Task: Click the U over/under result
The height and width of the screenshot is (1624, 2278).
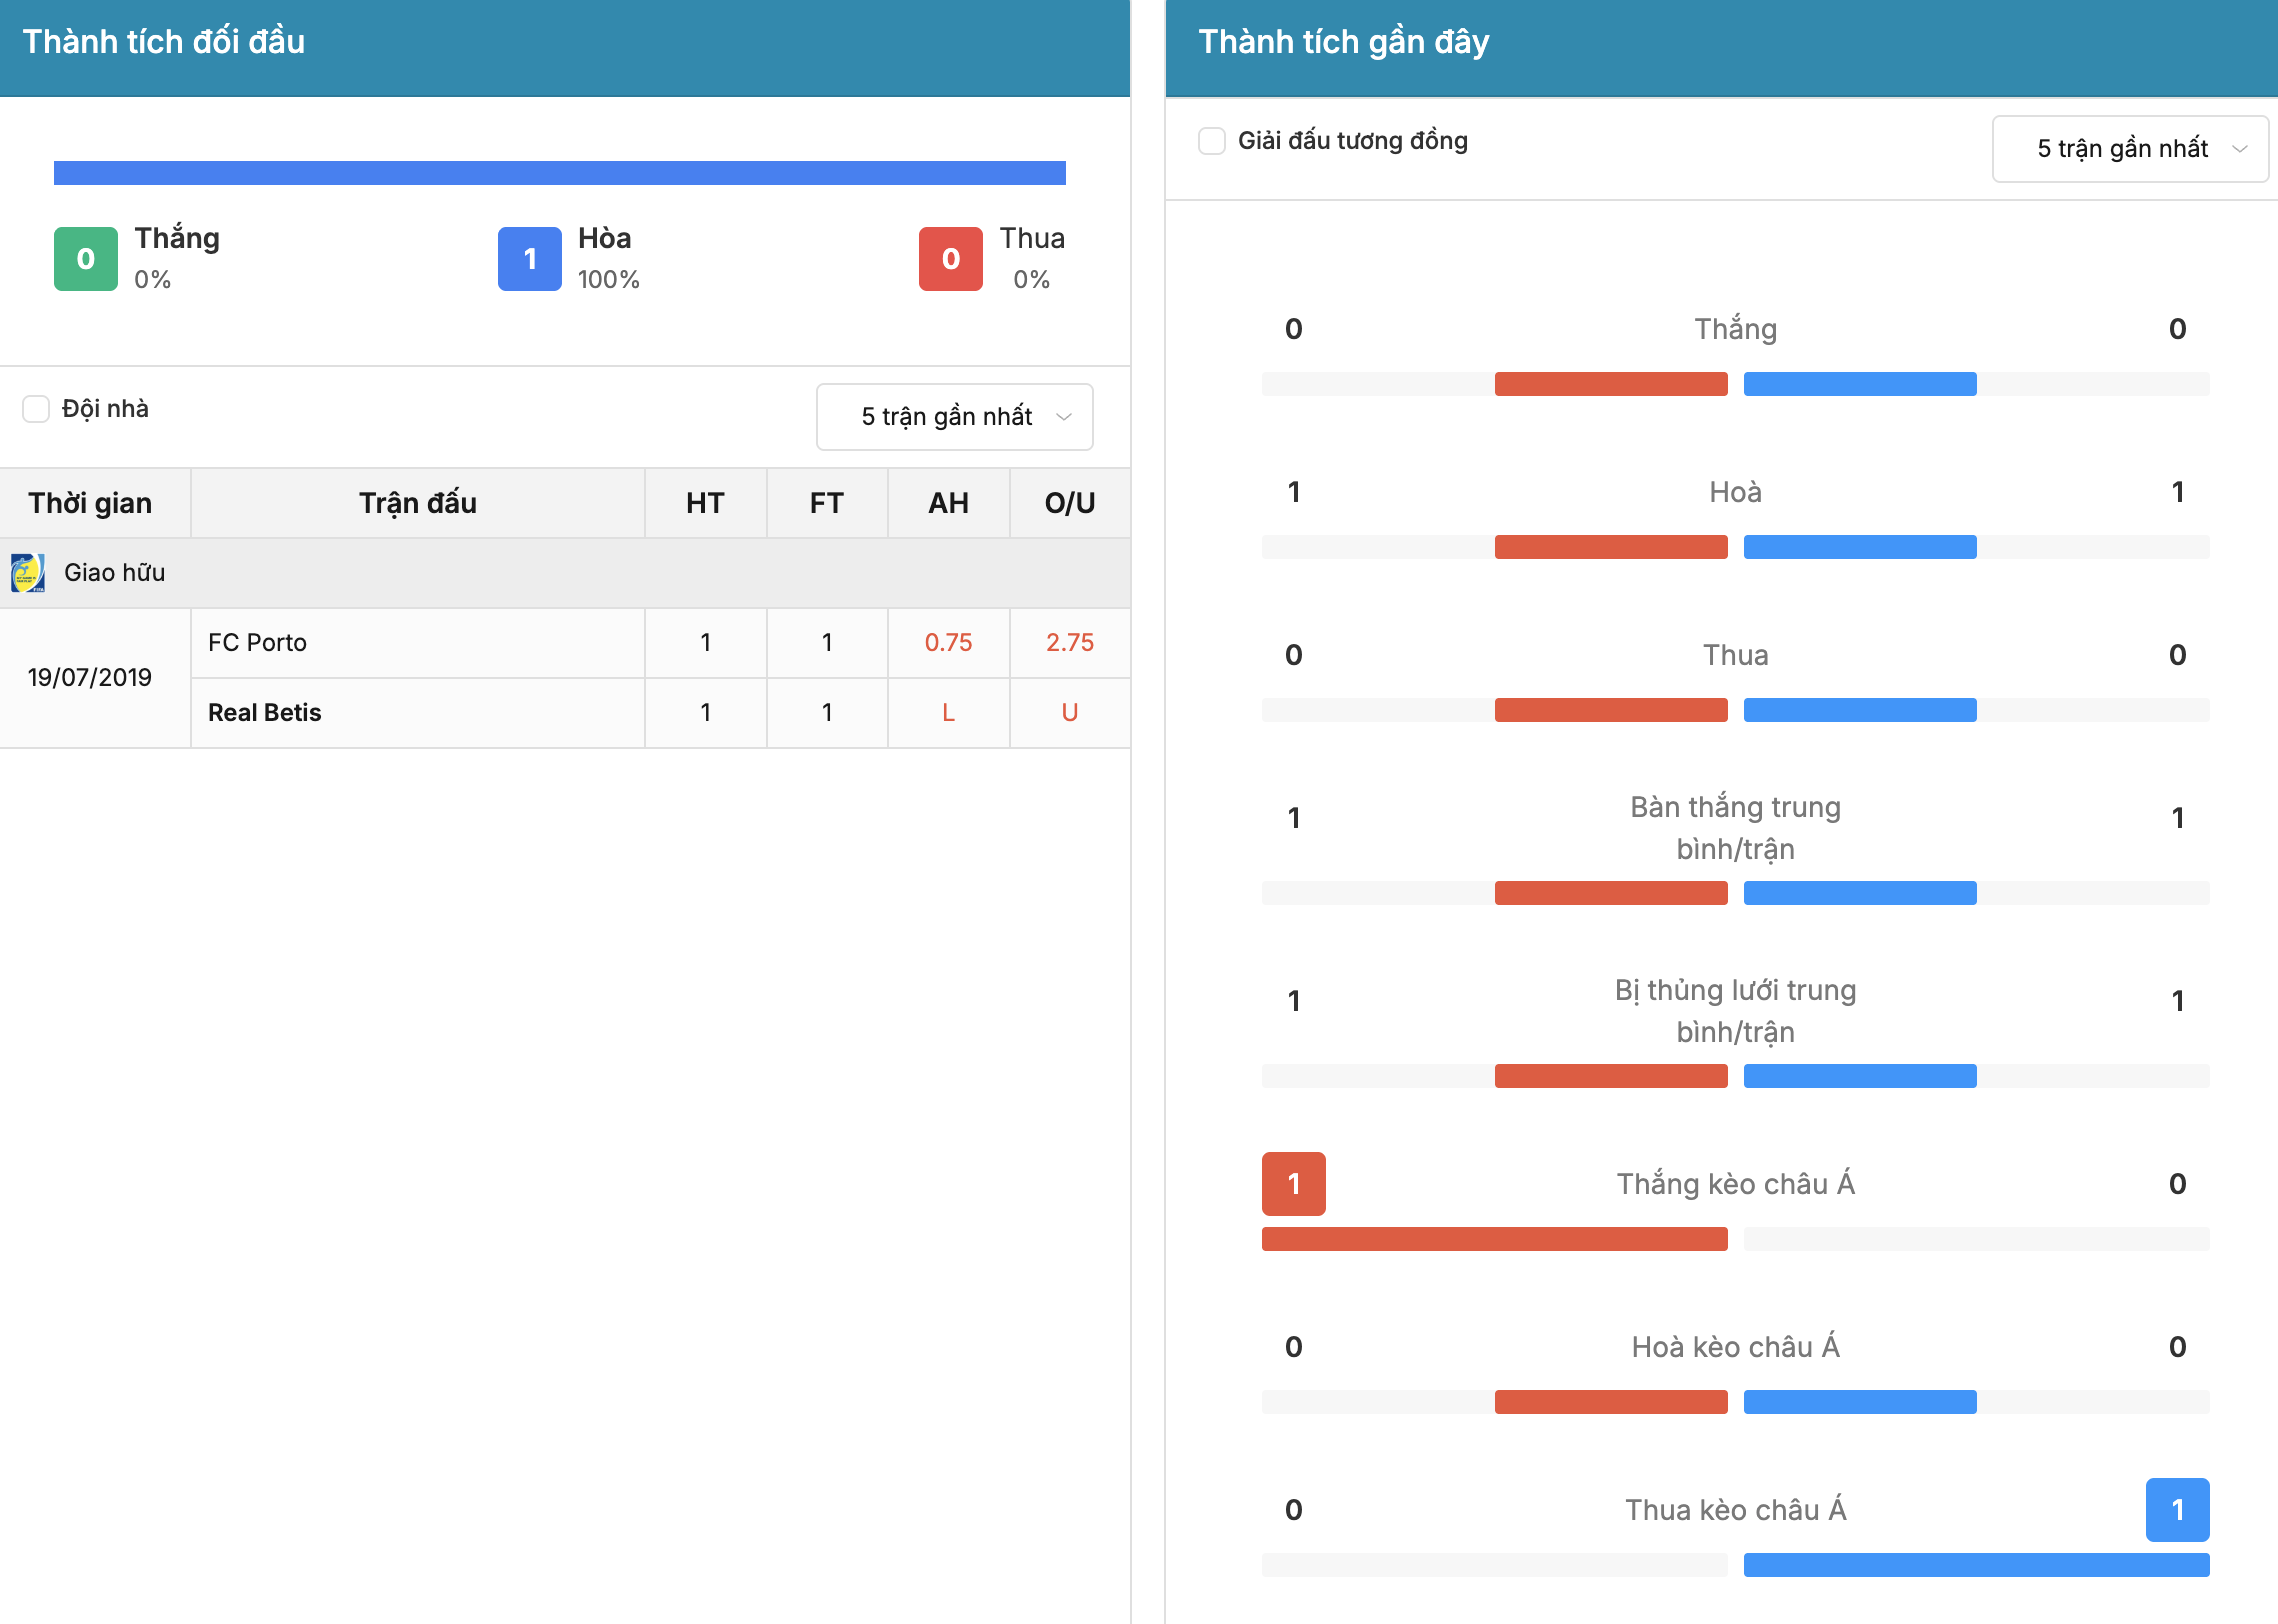Action: [1070, 713]
